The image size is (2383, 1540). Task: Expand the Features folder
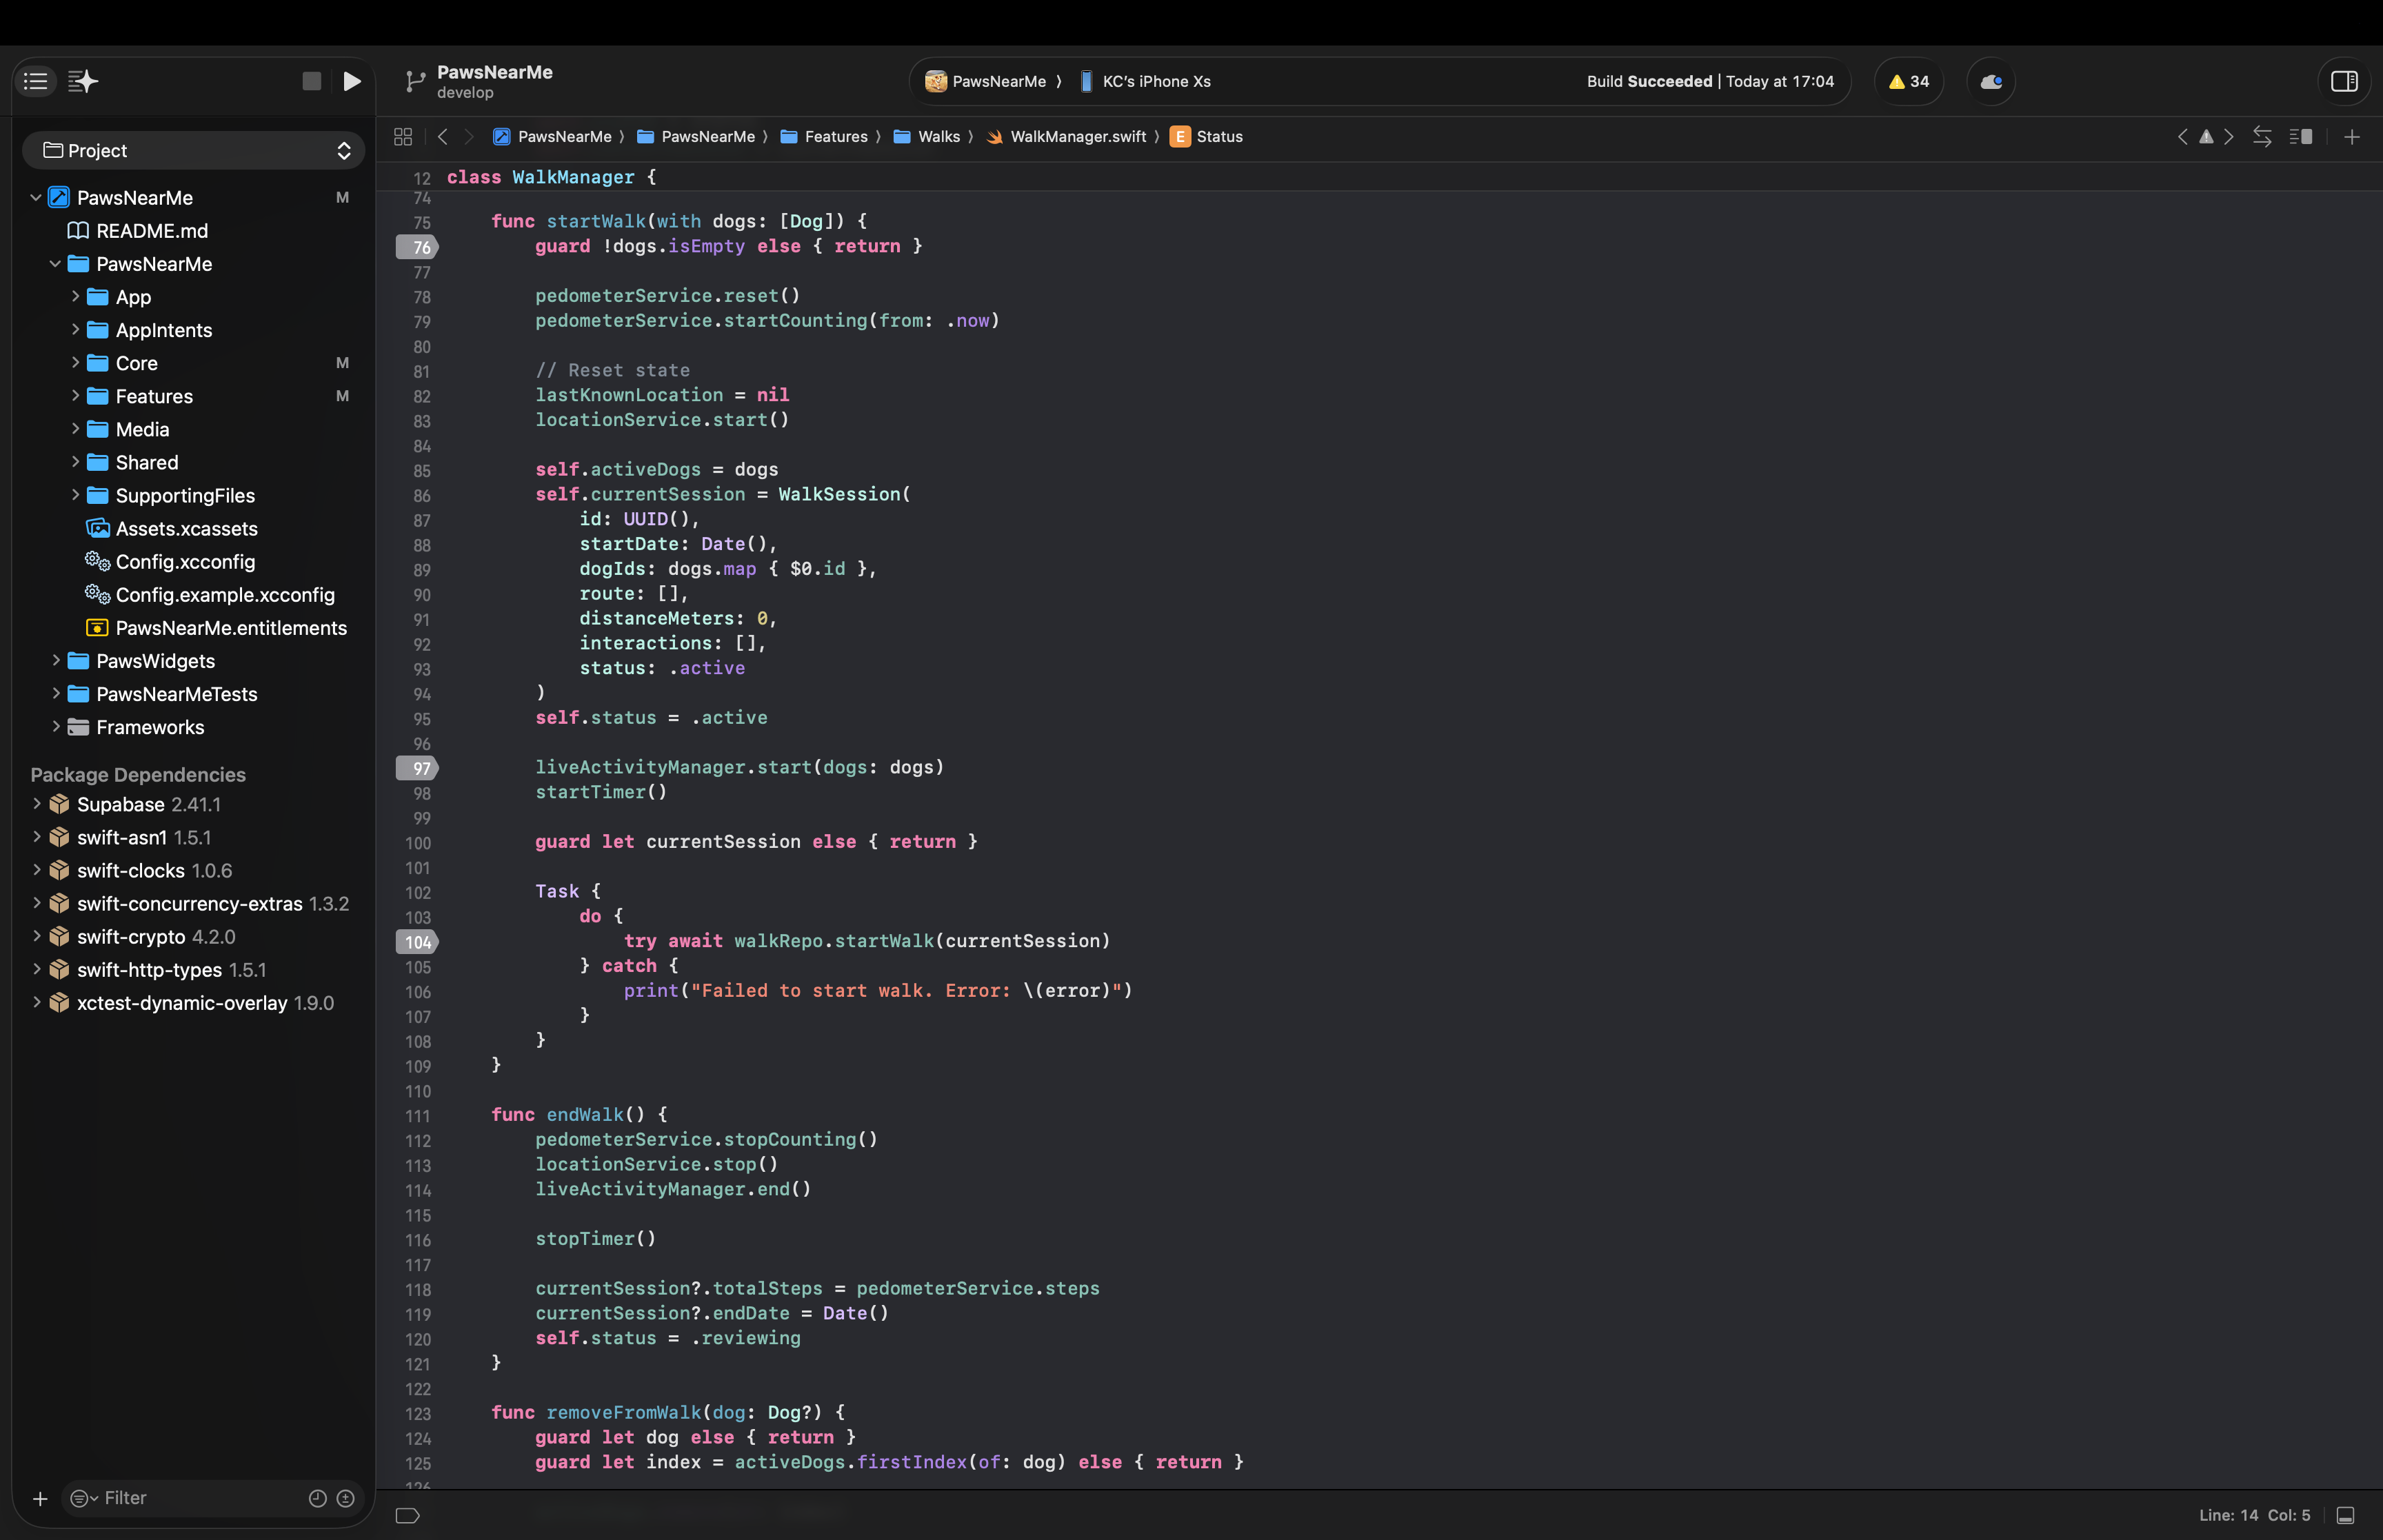(x=75, y=396)
